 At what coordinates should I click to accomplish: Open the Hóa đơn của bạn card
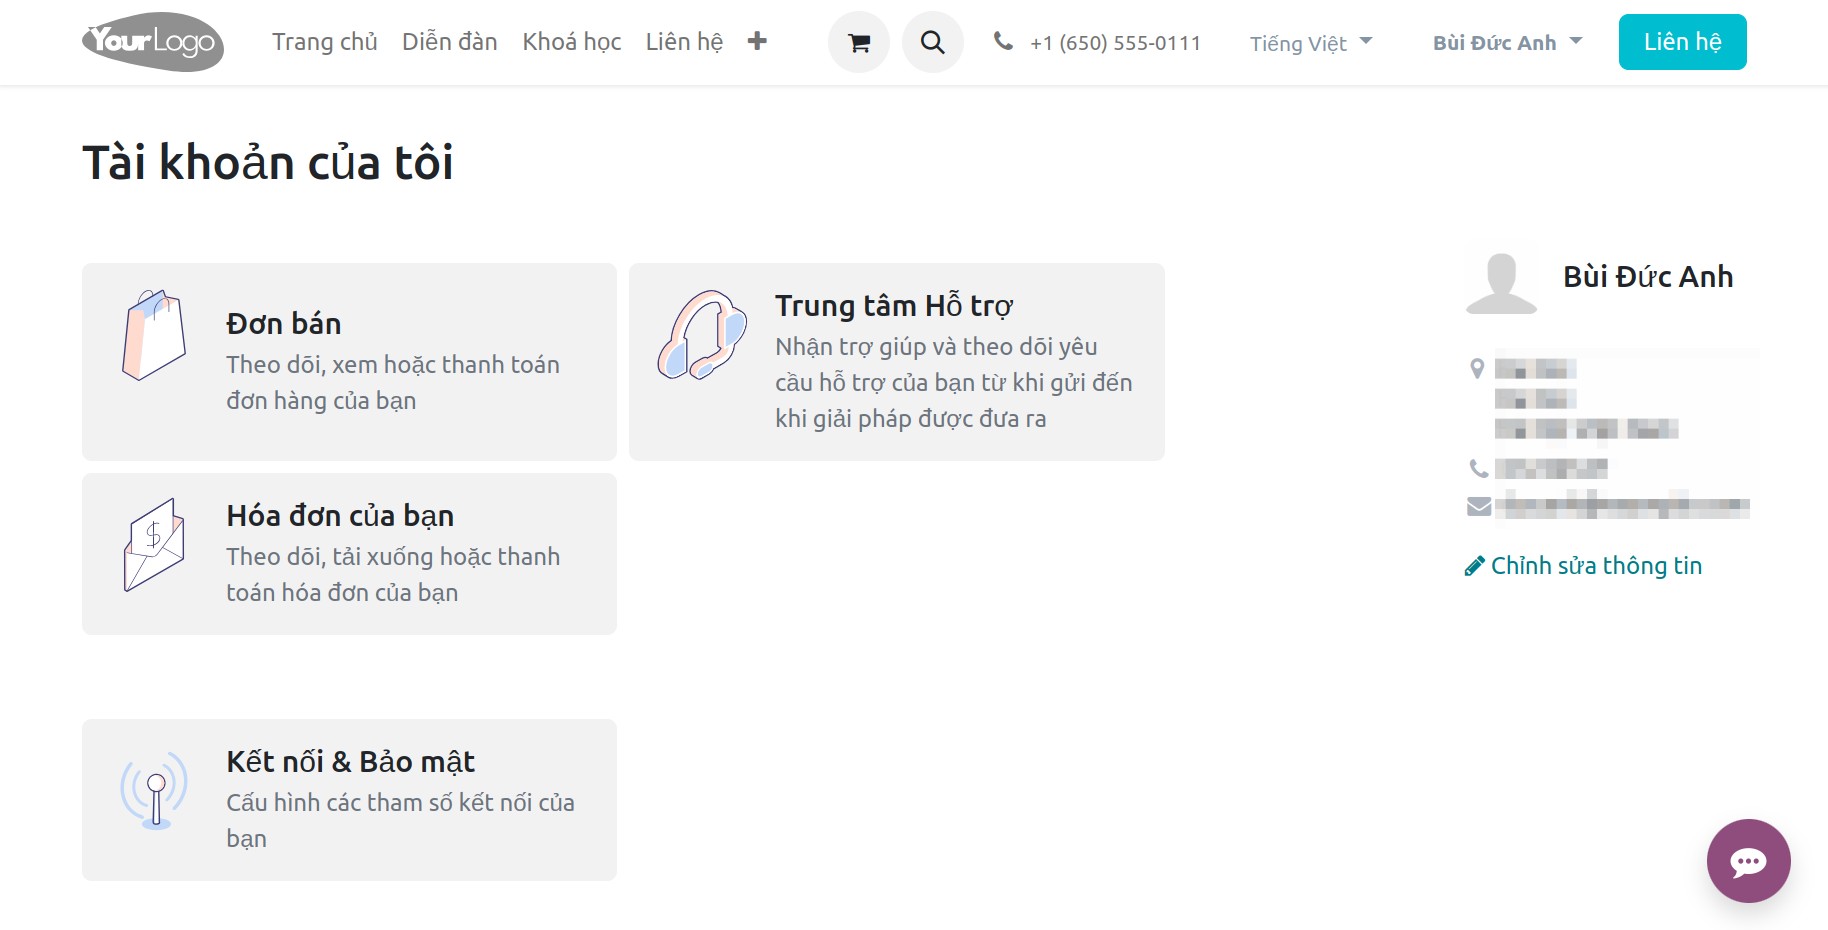pyautogui.click(x=349, y=554)
